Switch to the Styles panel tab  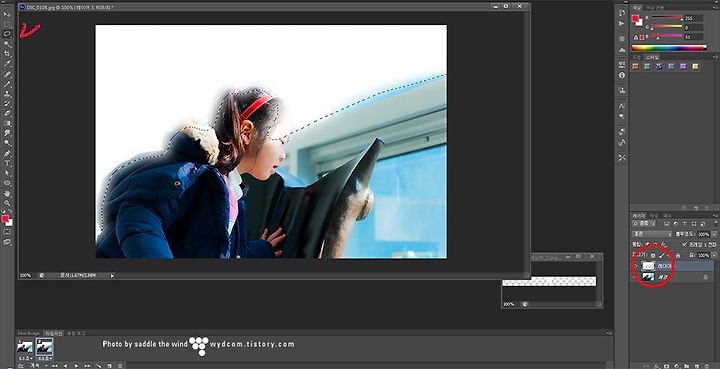(x=653, y=57)
